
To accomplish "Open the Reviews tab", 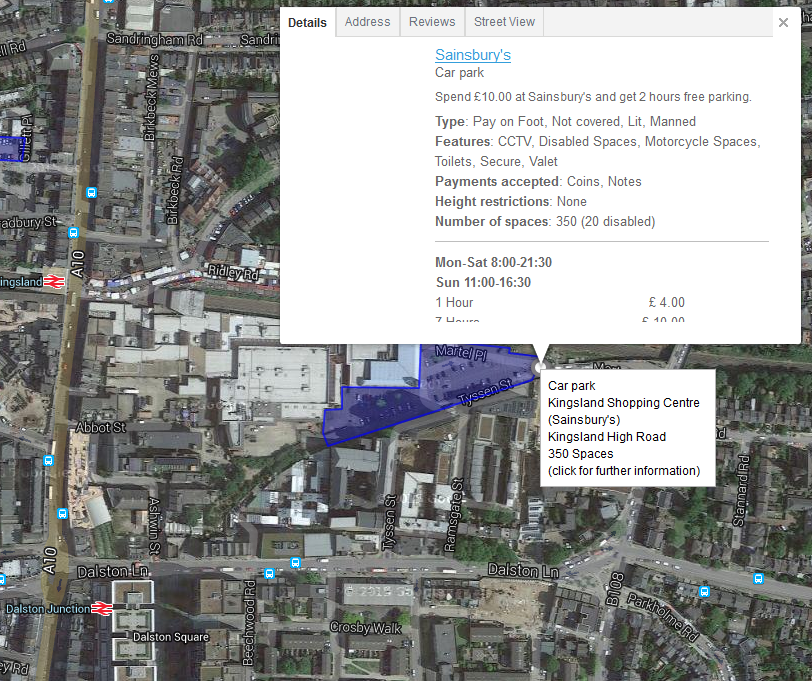I will click(432, 22).
